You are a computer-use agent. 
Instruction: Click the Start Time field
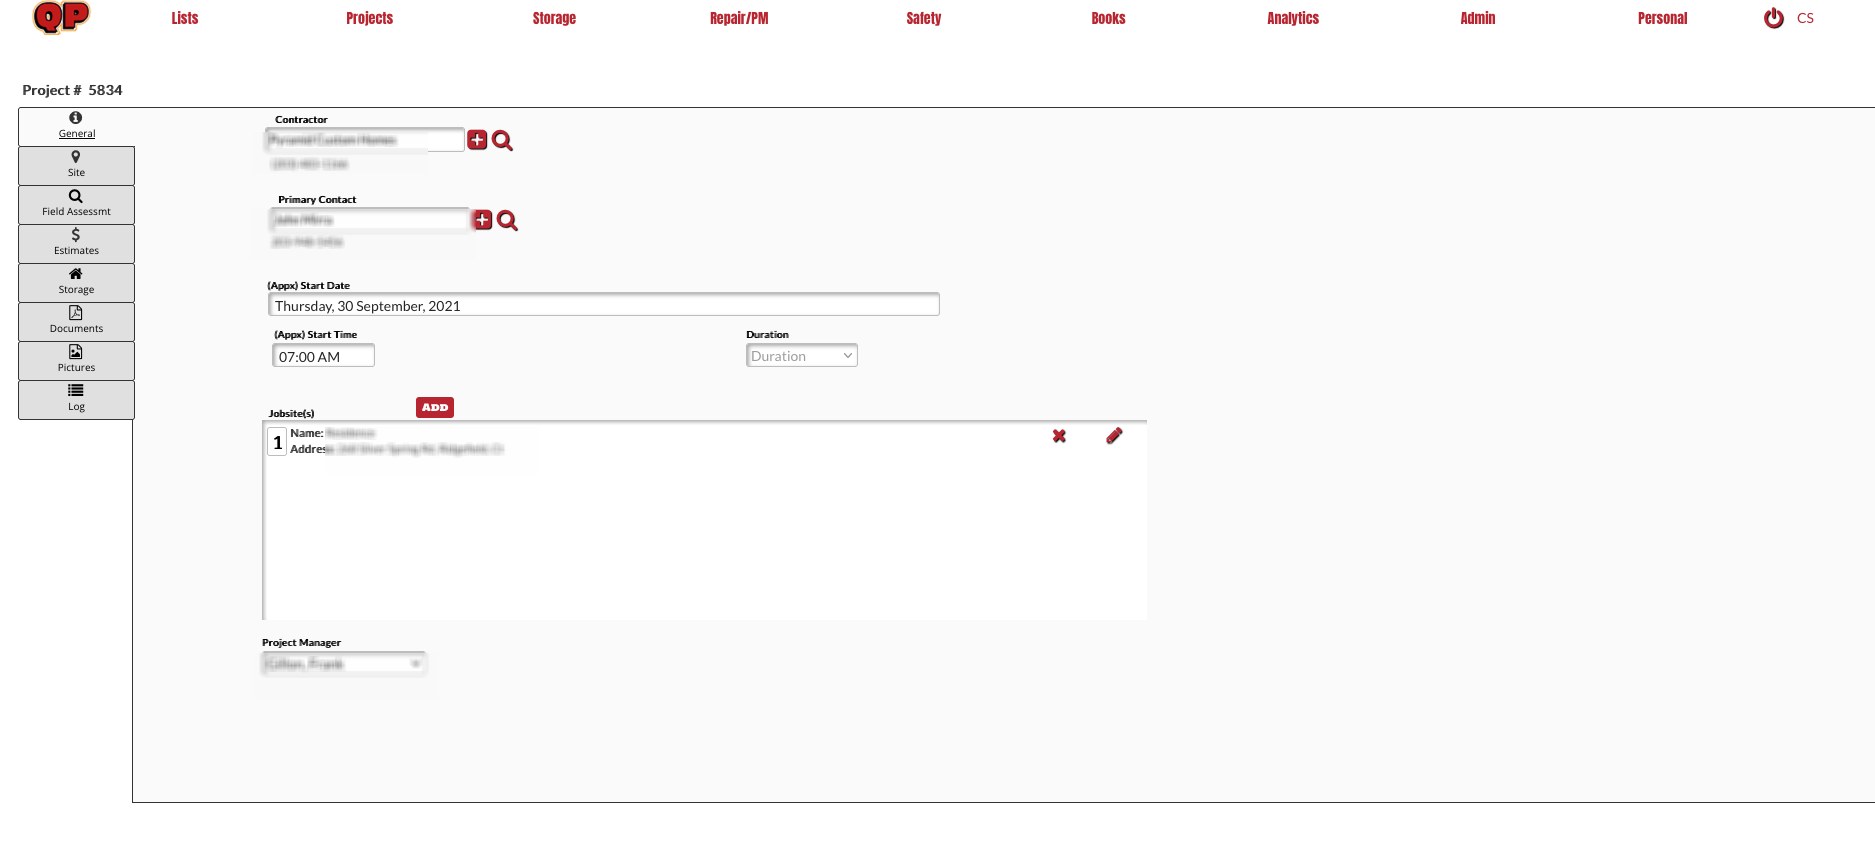click(323, 356)
